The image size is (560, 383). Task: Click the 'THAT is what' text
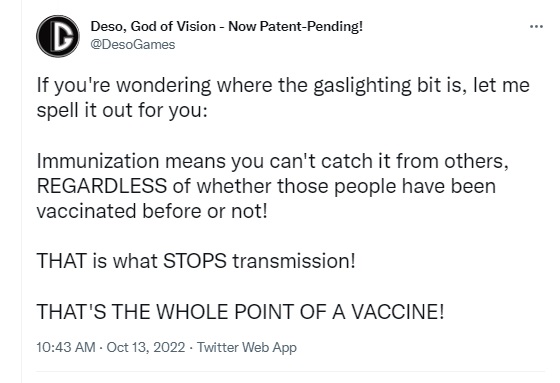pyautogui.click(x=97, y=261)
